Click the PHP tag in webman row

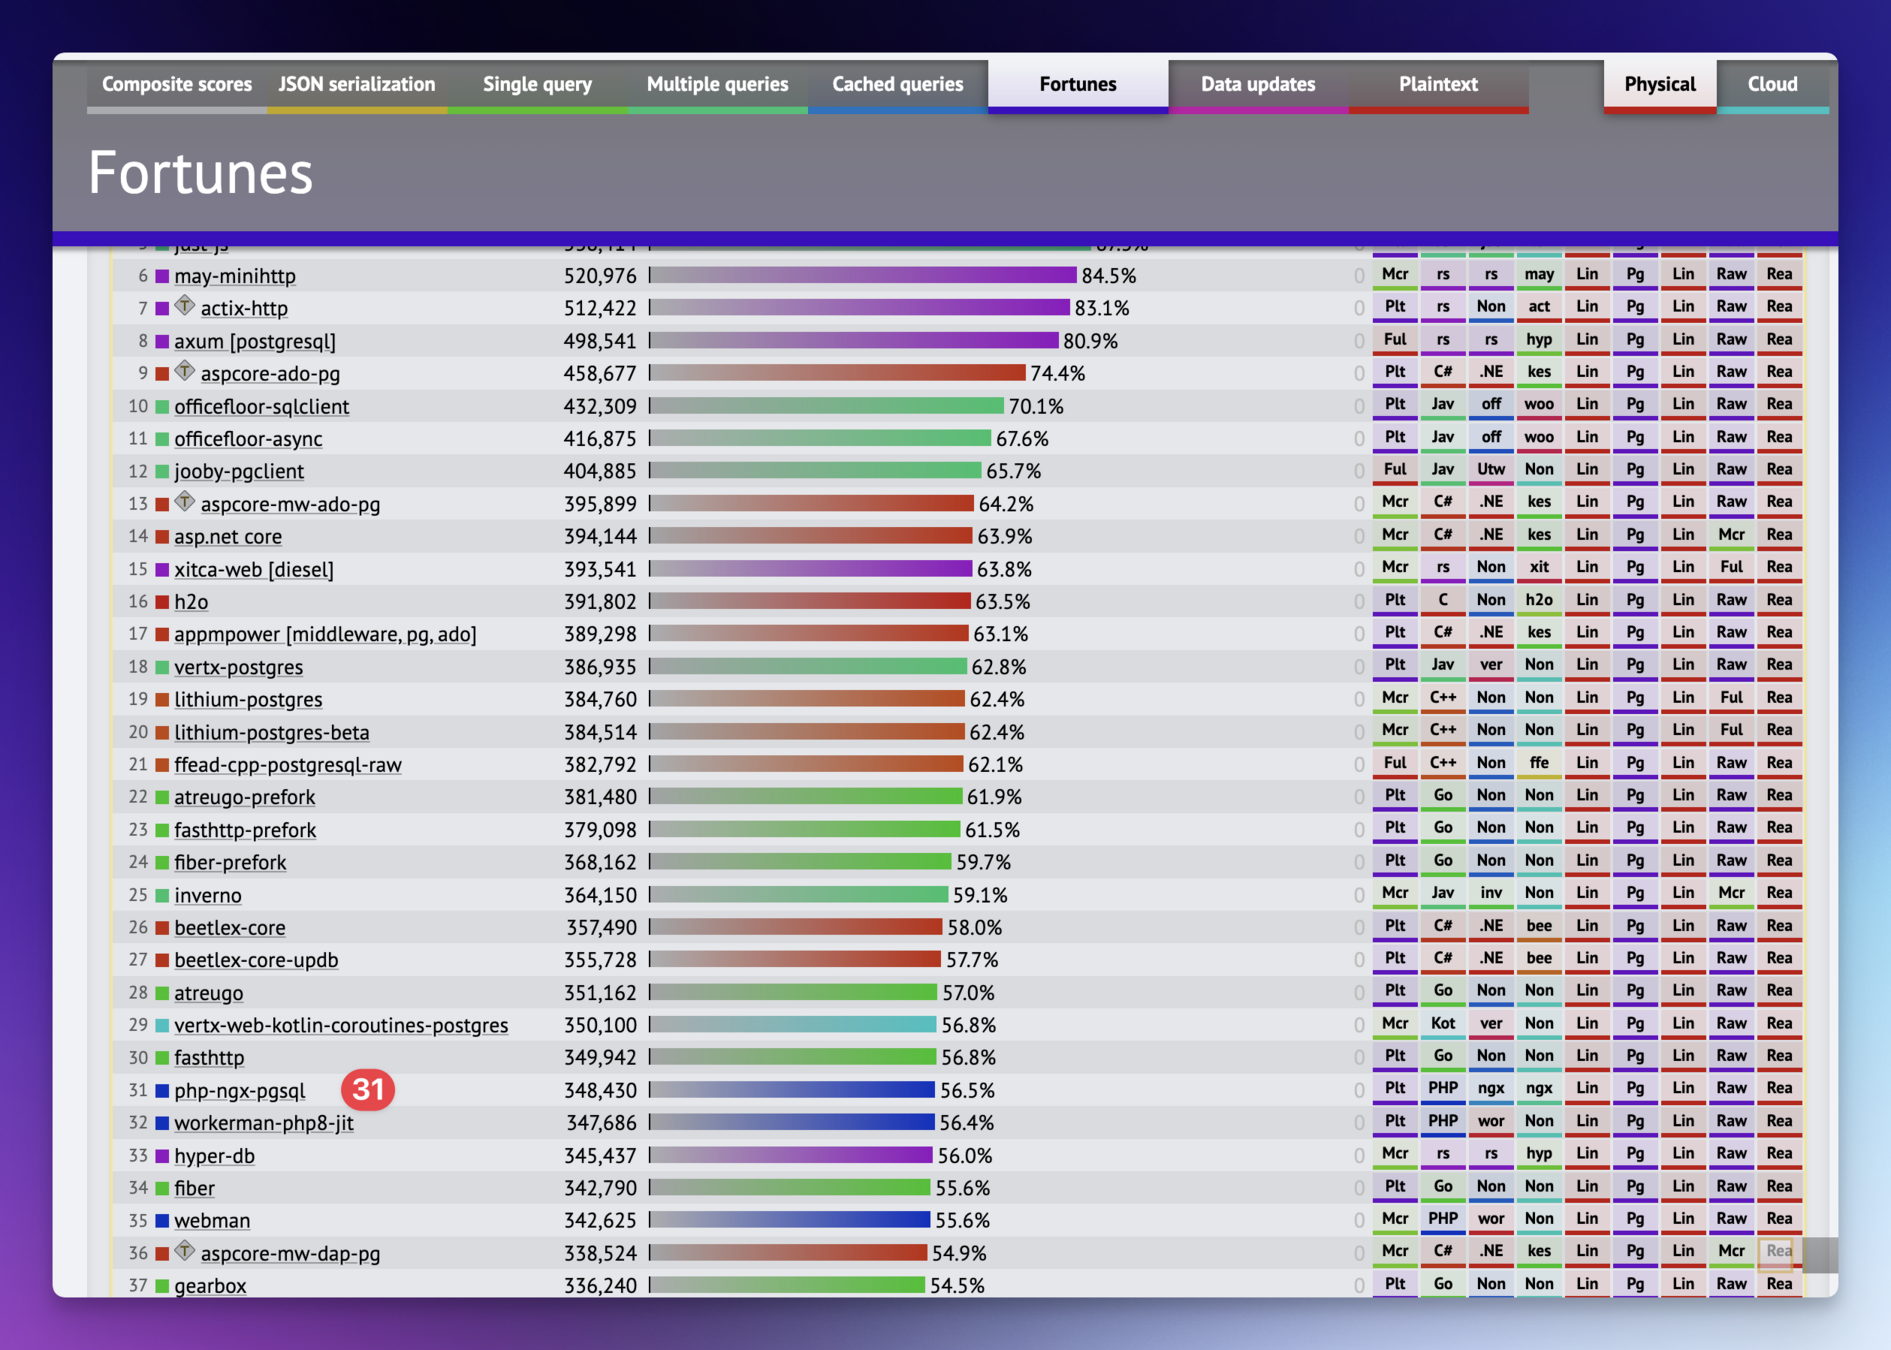1443,1219
